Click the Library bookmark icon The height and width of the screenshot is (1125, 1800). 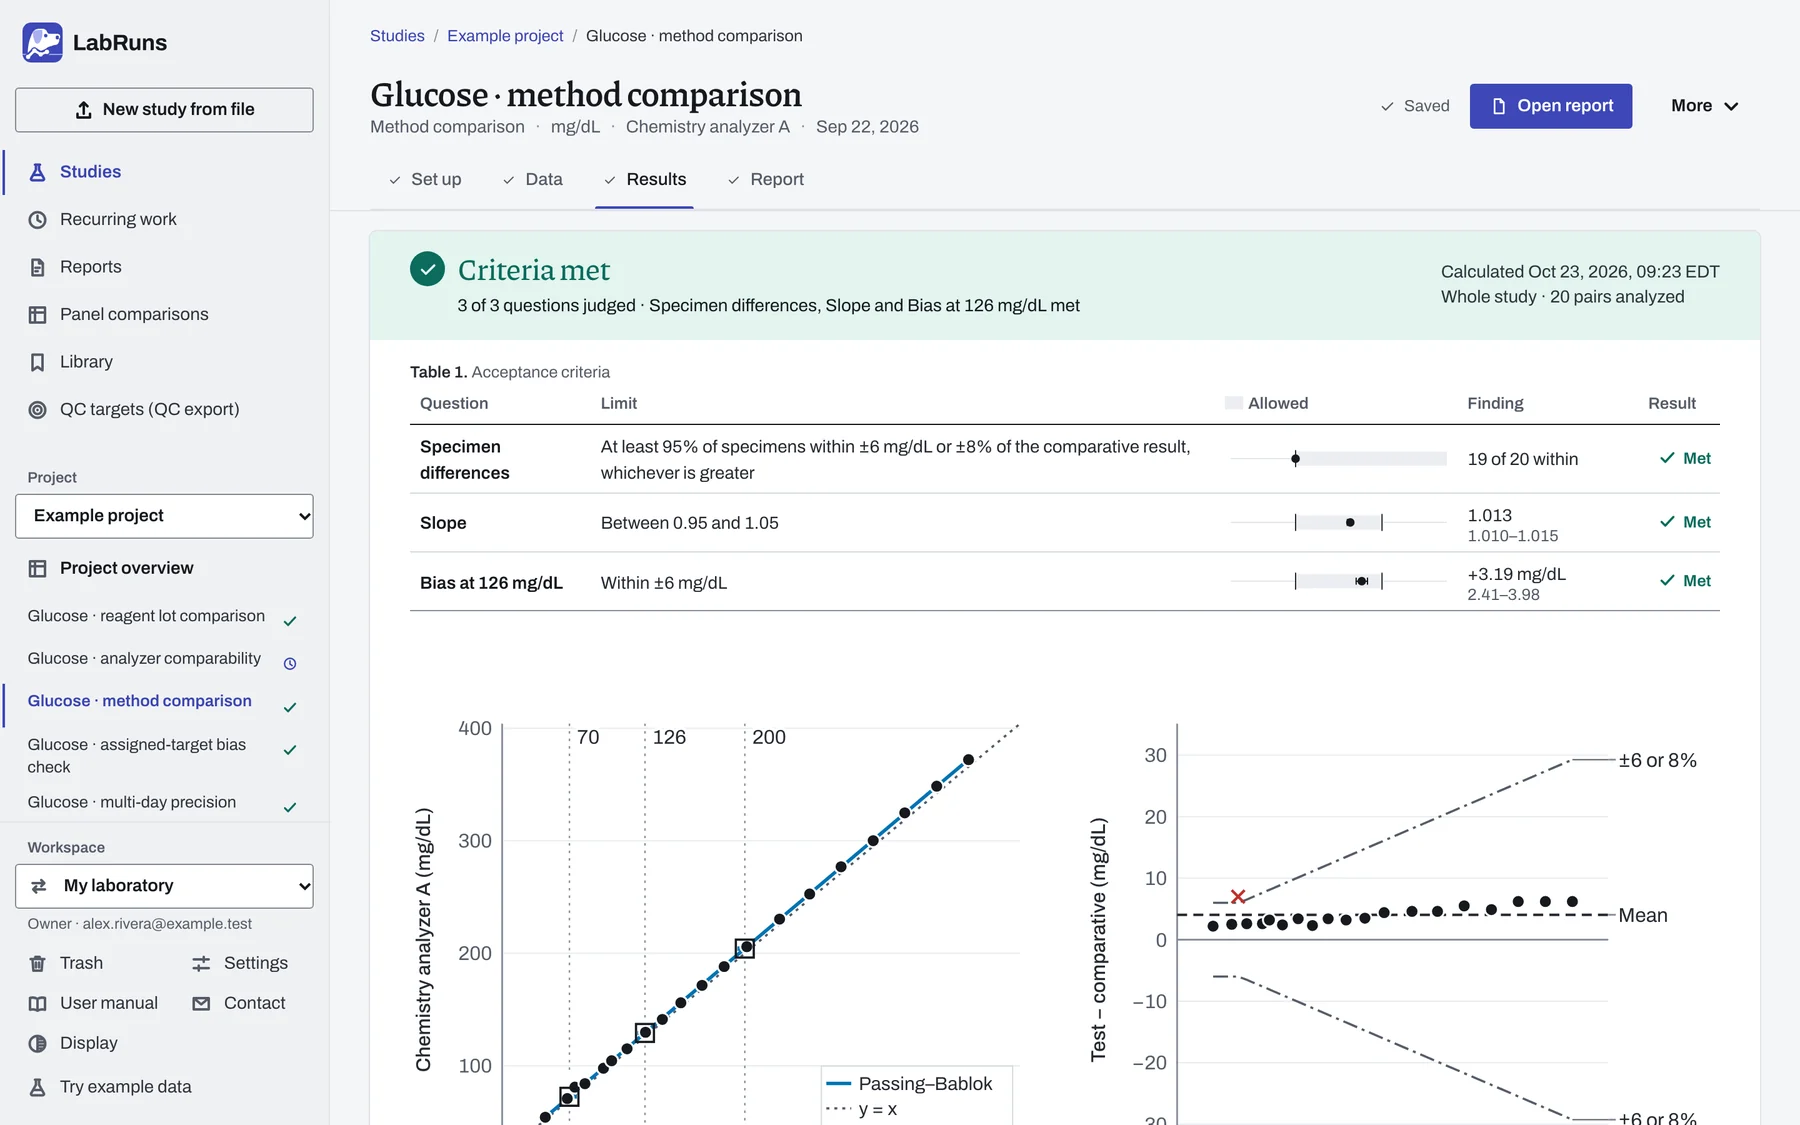click(x=37, y=362)
